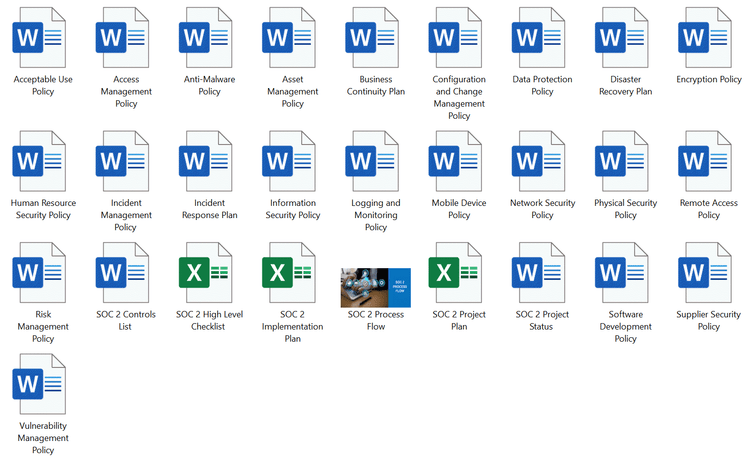This screenshot has width=750, height=458.
Task: Select the SOC 2 Project Status document
Action: pos(541,273)
